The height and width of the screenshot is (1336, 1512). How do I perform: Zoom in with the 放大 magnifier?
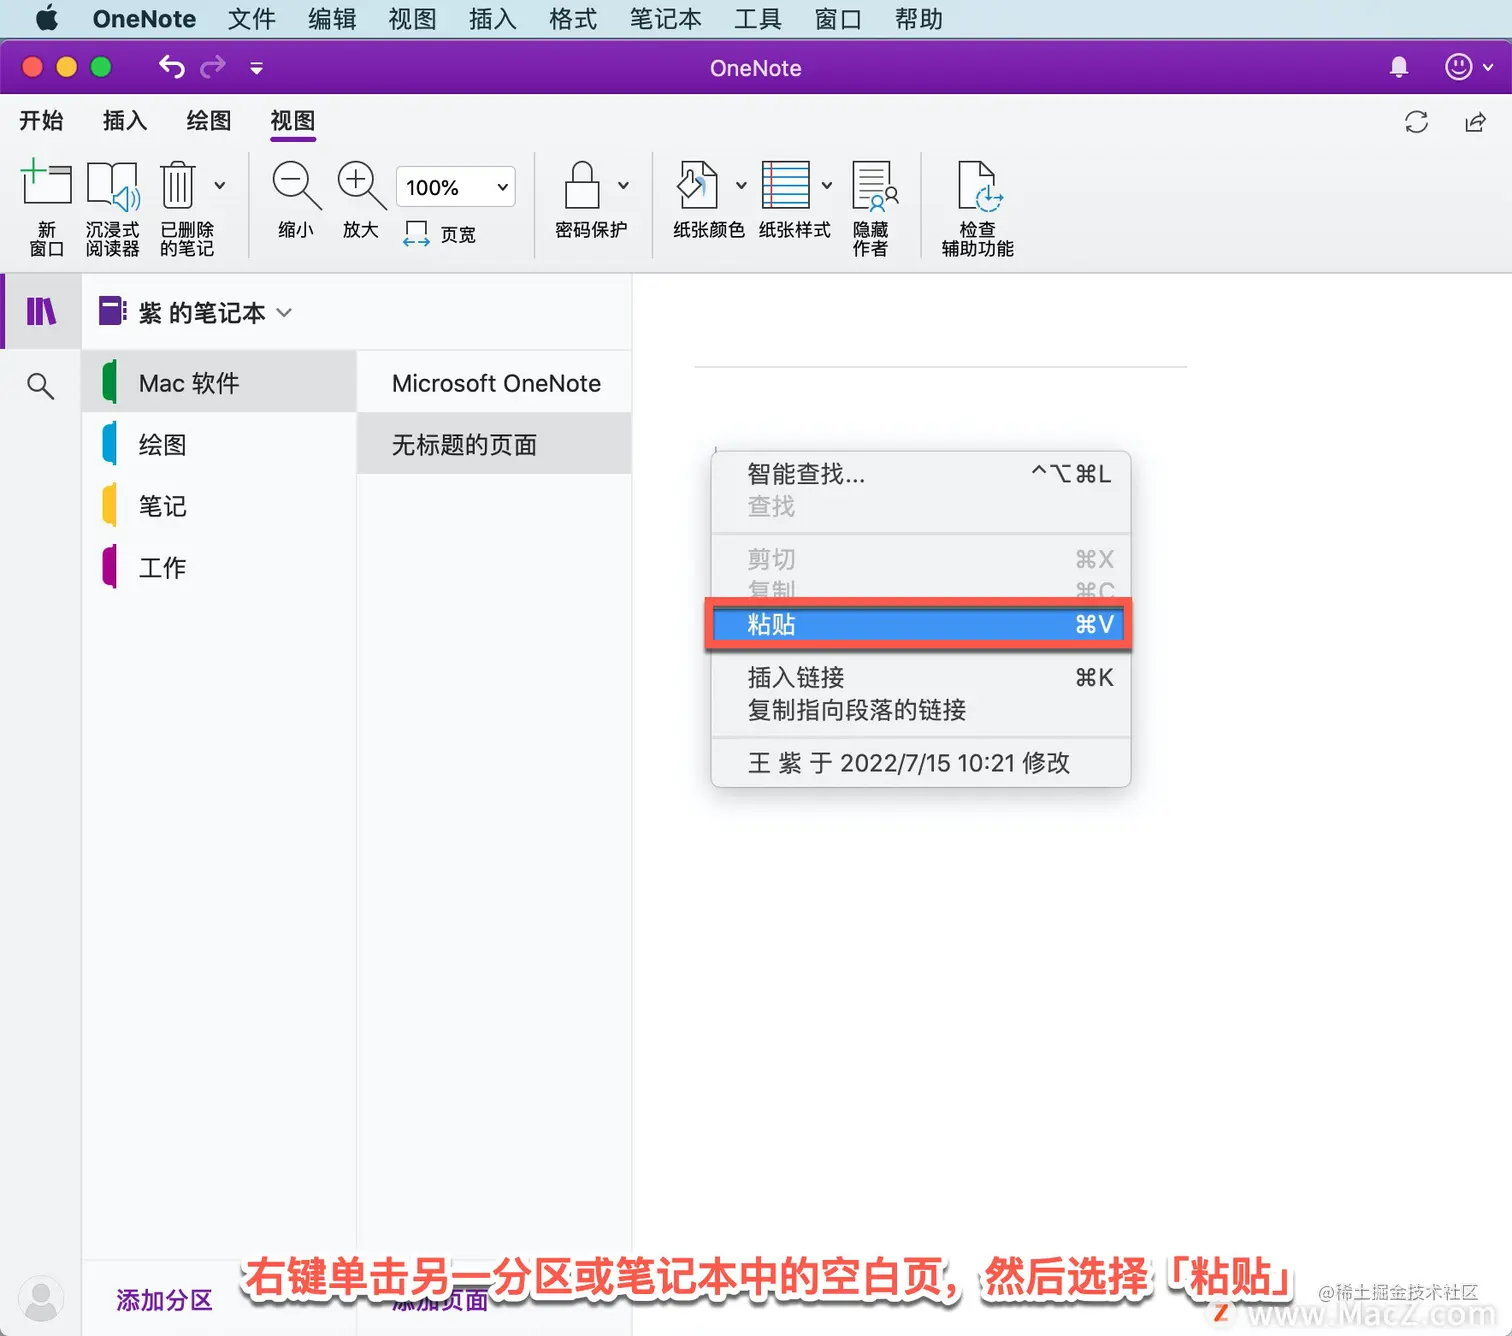(361, 200)
